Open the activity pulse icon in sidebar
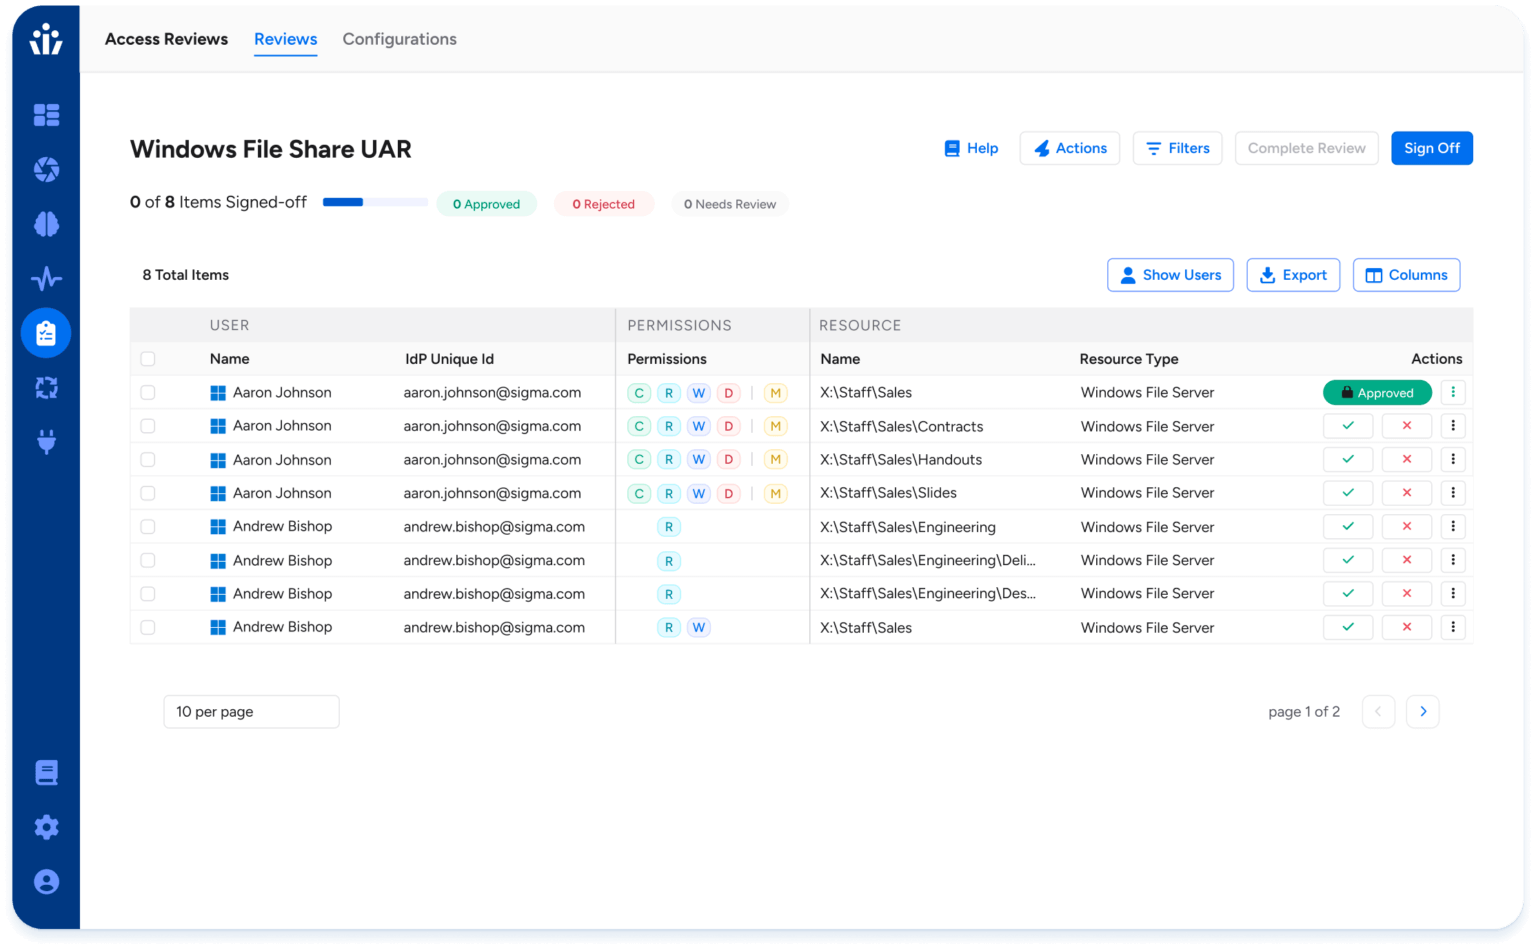1536x949 pixels. pos(46,278)
